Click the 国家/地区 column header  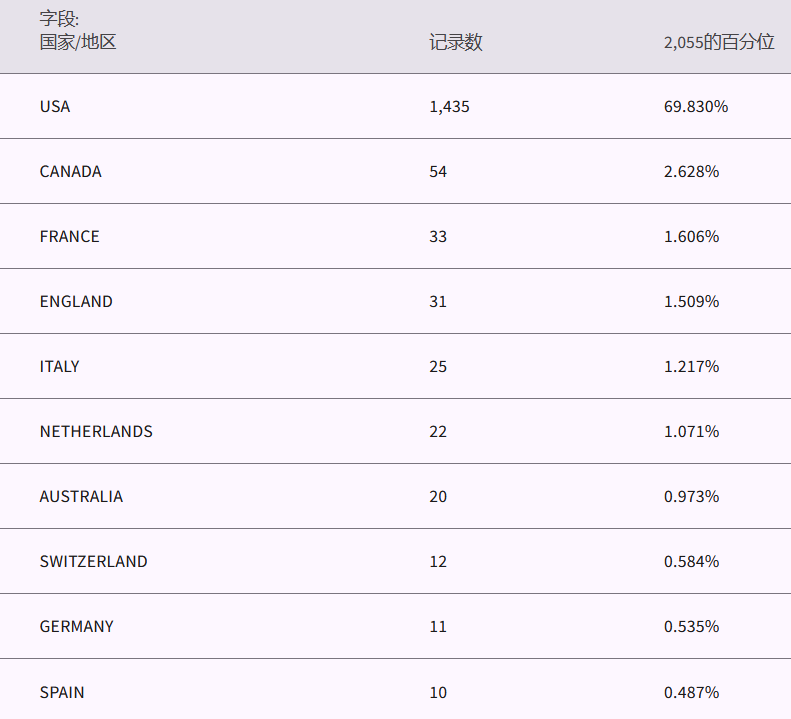tap(78, 42)
